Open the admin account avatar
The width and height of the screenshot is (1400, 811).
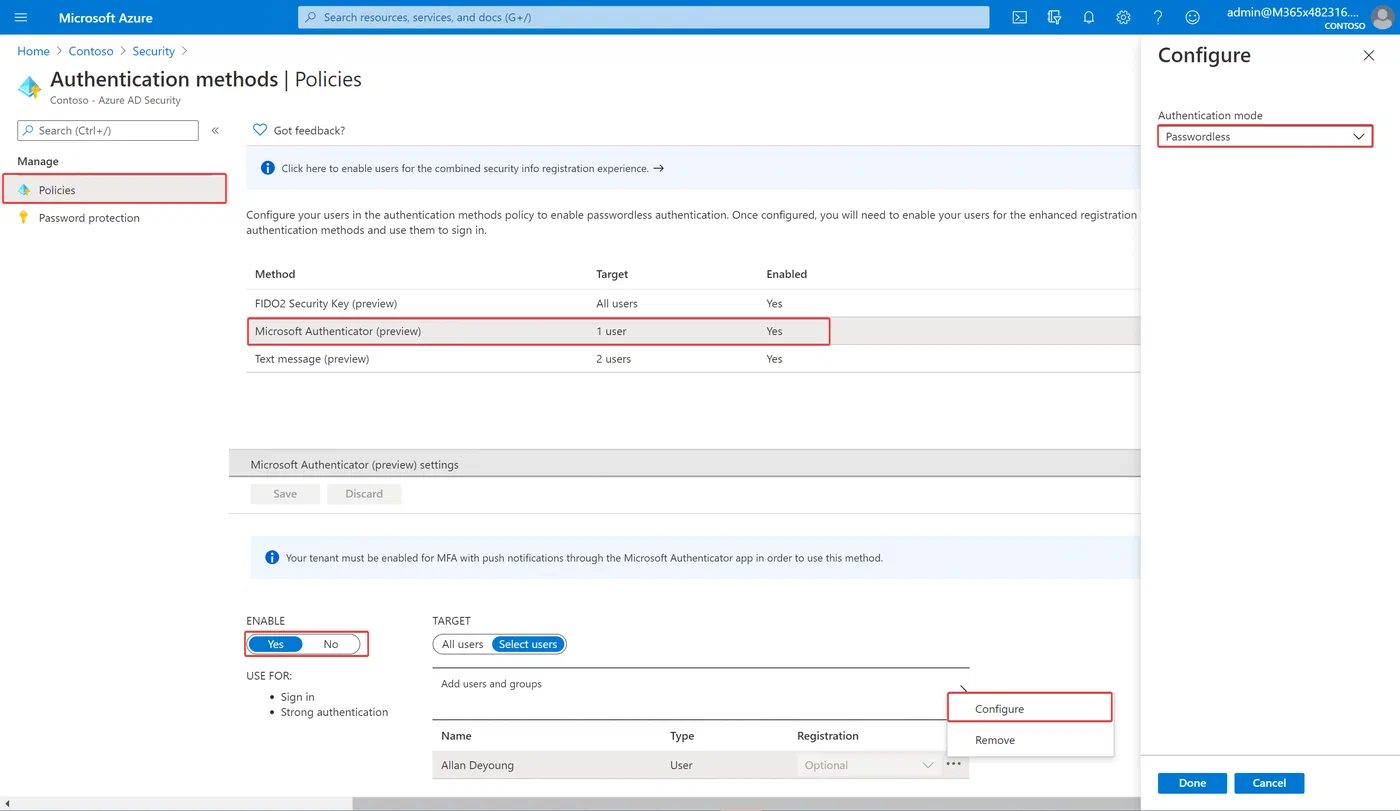click(1381, 18)
